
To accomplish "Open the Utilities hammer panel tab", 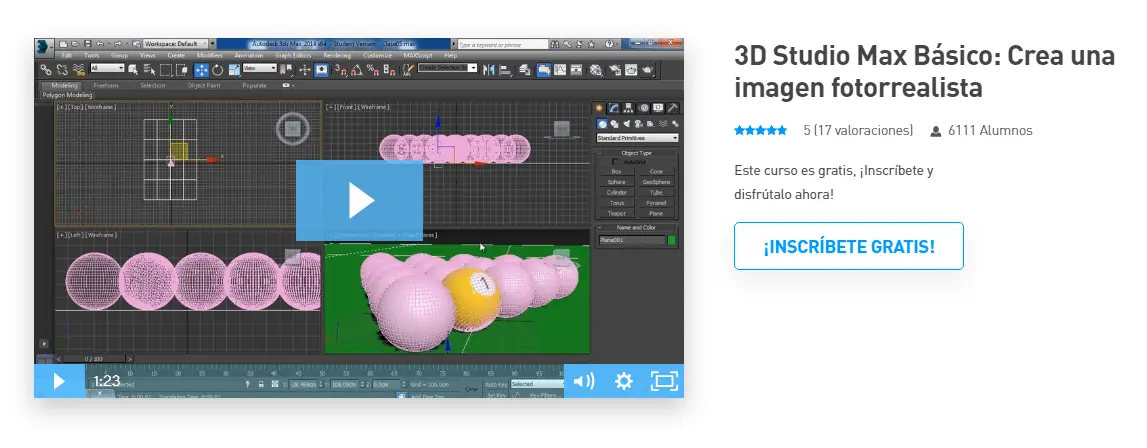I will tap(672, 108).
